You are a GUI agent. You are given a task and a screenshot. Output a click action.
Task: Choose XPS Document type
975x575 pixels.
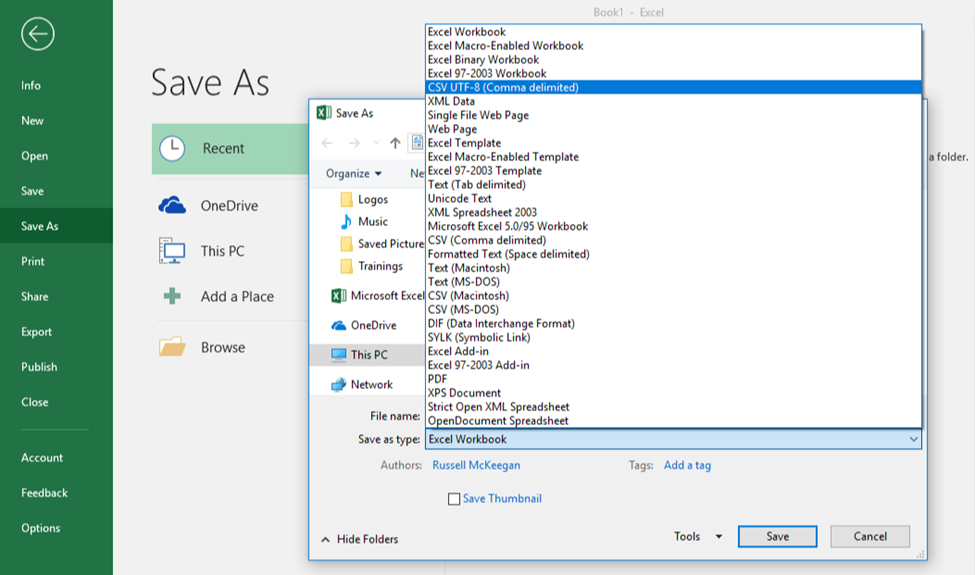tap(673, 393)
